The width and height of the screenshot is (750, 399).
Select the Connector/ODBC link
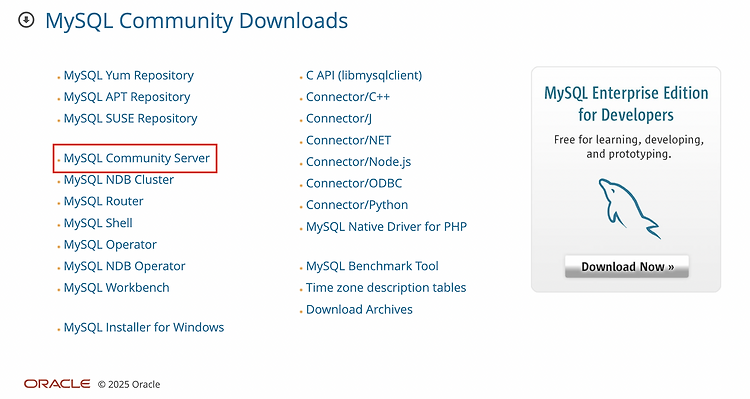pyautogui.click(x=354, y=184)
